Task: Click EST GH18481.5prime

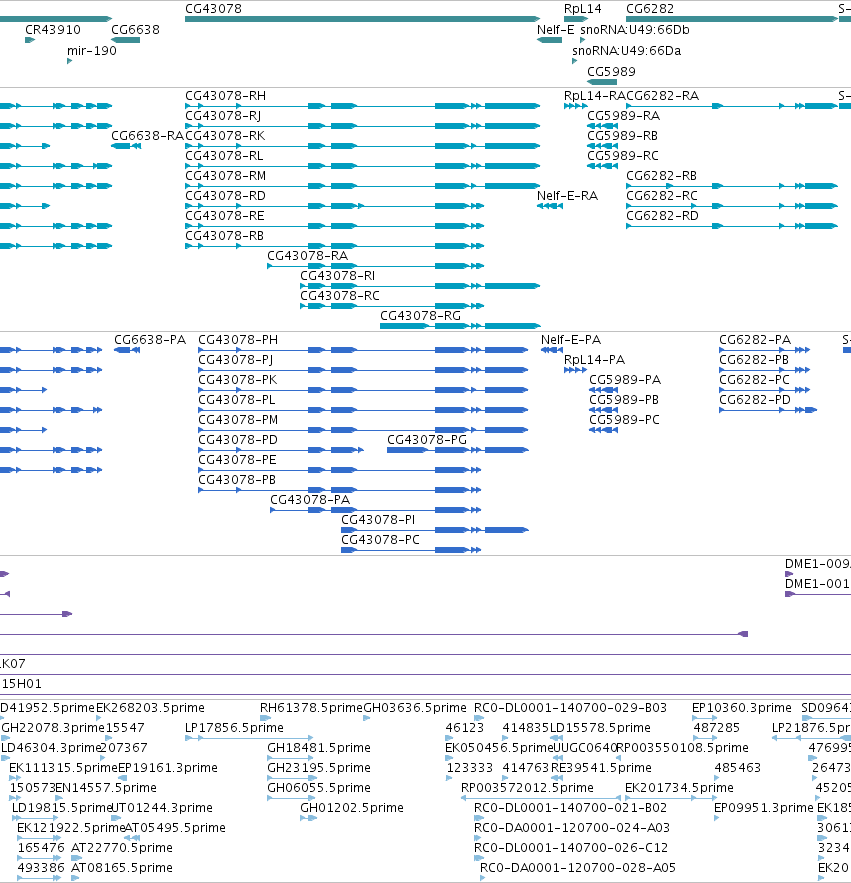Action: point(319,748)
